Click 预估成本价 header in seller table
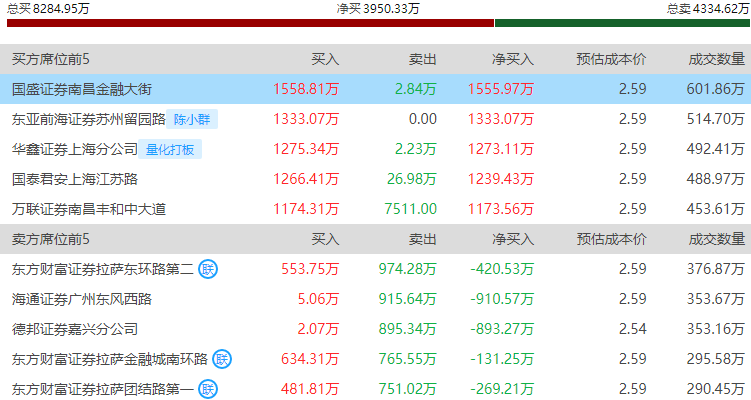The image size is (751, 400). (x=612, y=239)
